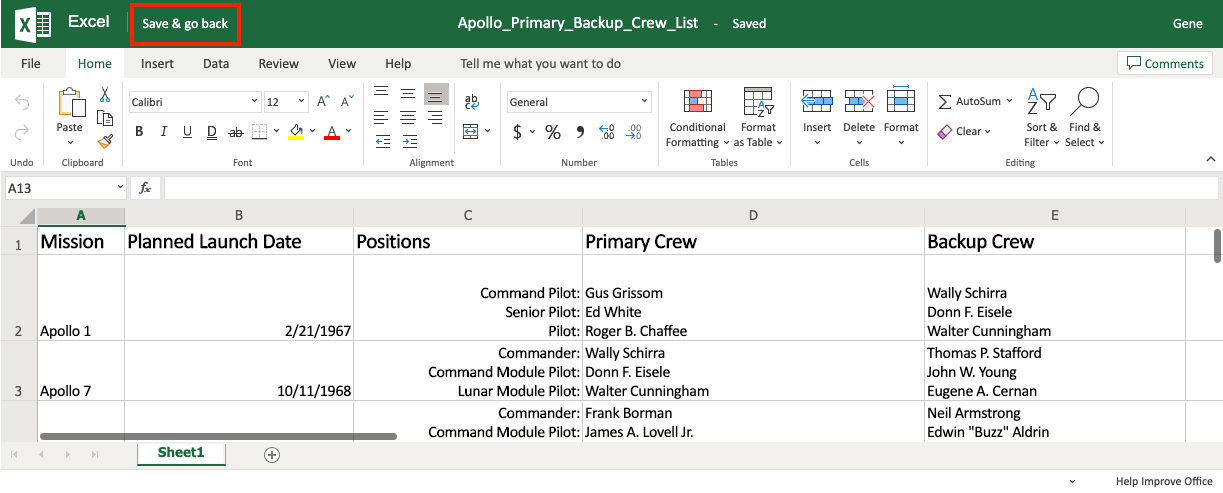
Task: Increase decimal places
Action: click(606, 132)
